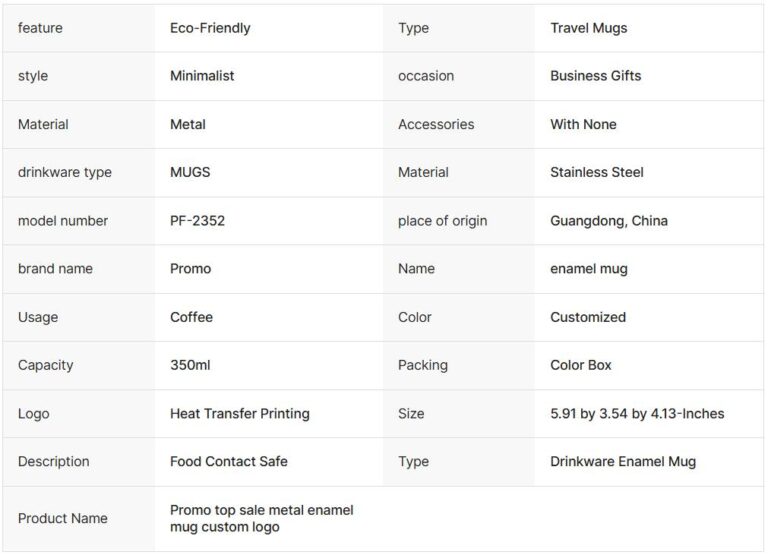Click the 'With None' accessories value

click(x=583, y=124)
